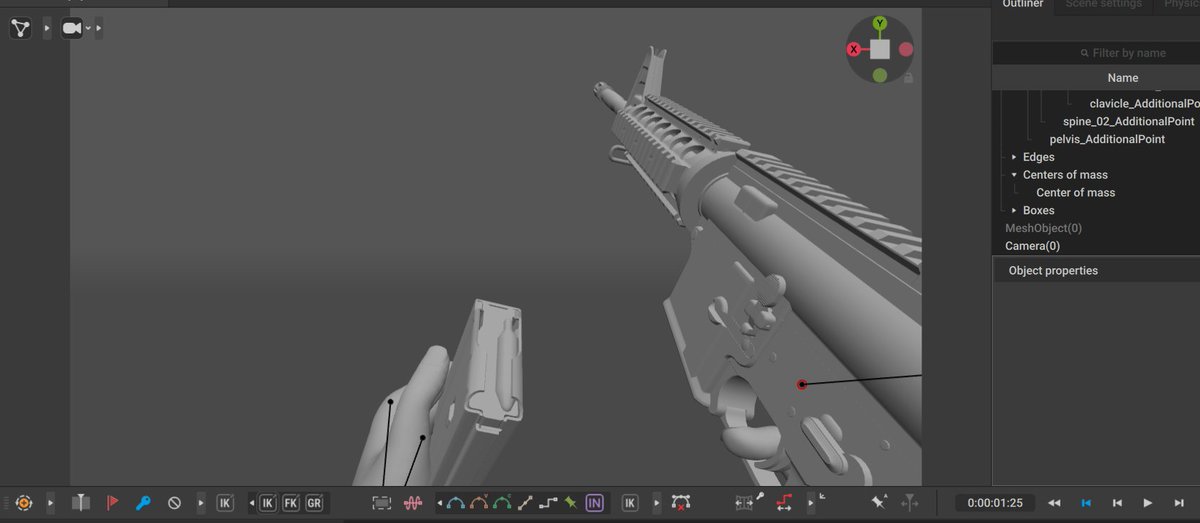
Task: Click the gizmo center square
Action: click(879, 49)
